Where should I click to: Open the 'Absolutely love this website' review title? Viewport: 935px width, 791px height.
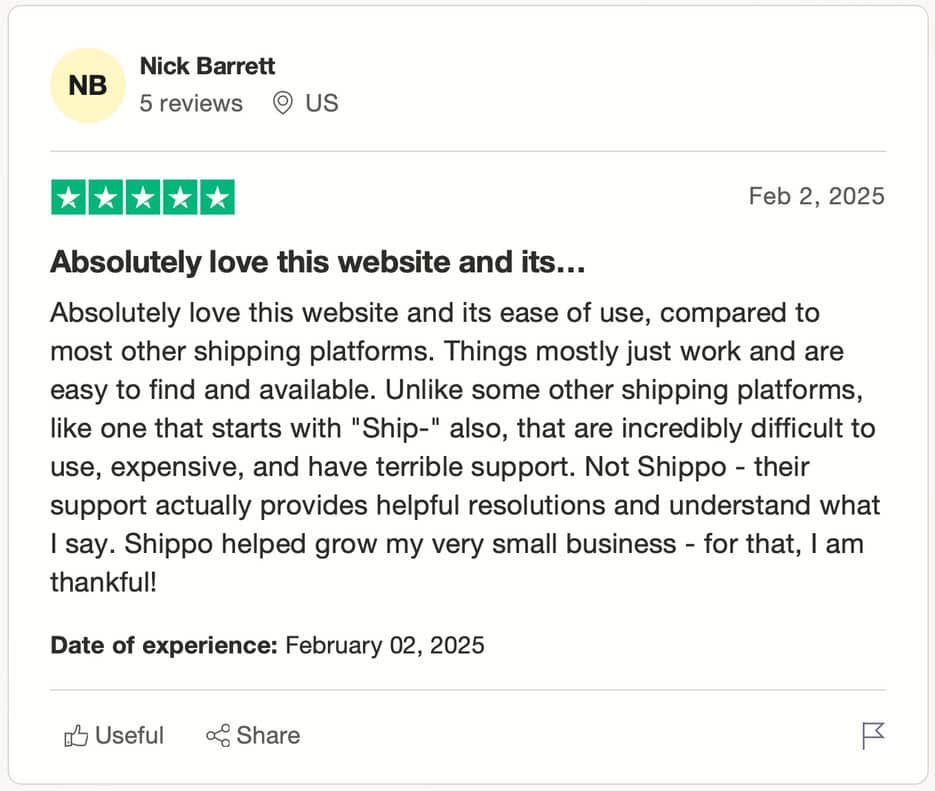[317, 262]
